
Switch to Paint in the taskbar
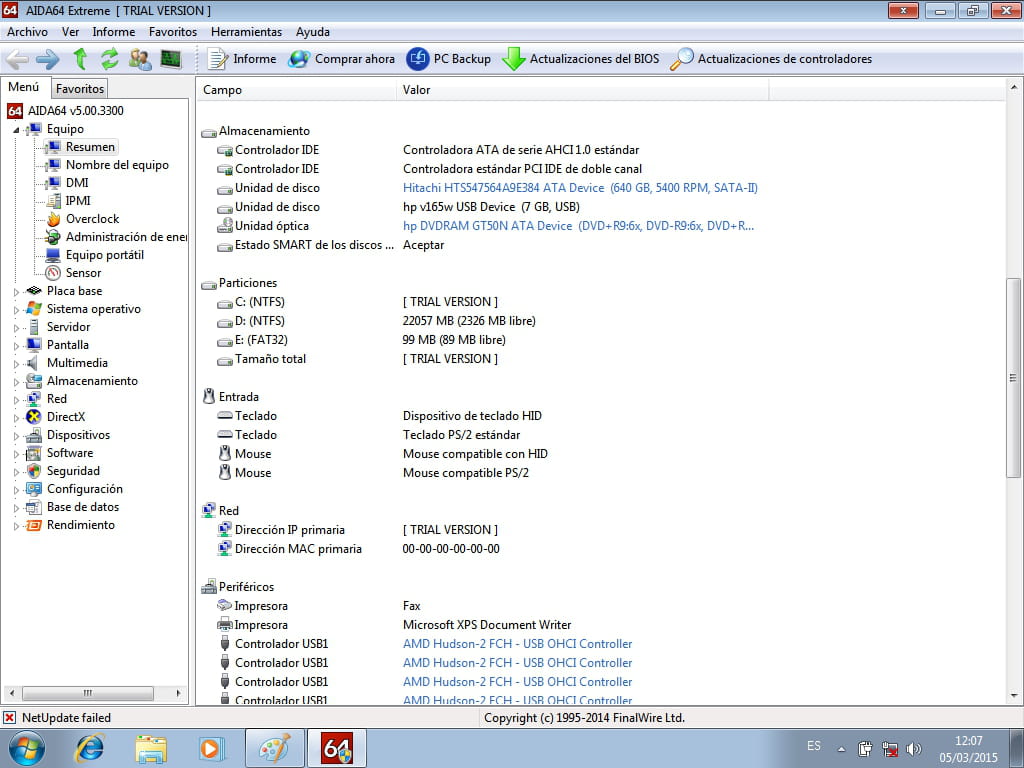coord(274,748)
